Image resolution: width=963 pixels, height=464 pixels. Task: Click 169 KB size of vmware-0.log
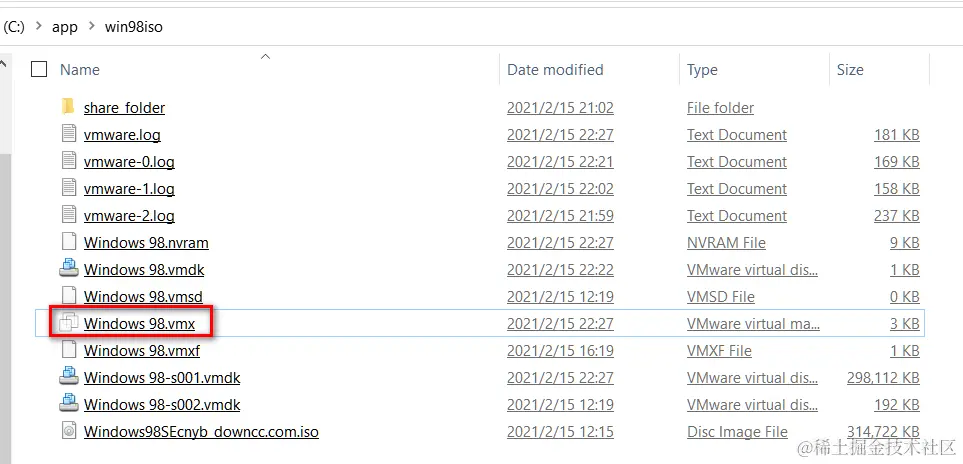[x=897, y=161]
